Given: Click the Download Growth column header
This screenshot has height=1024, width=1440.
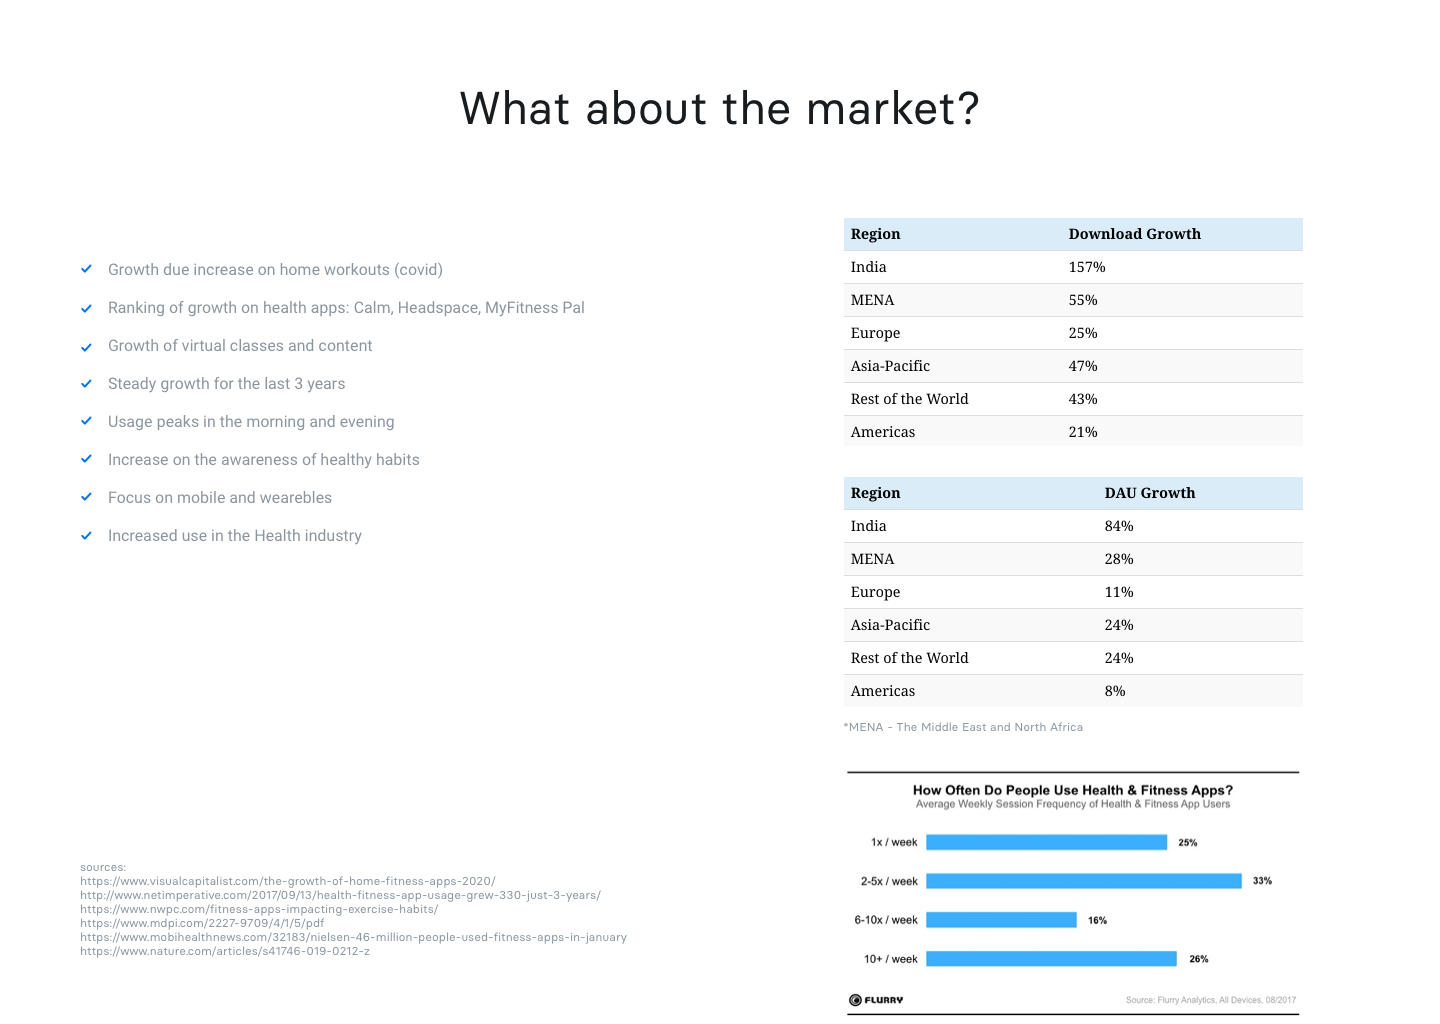Looking at the screenshot, I should tap(1134, 234).
